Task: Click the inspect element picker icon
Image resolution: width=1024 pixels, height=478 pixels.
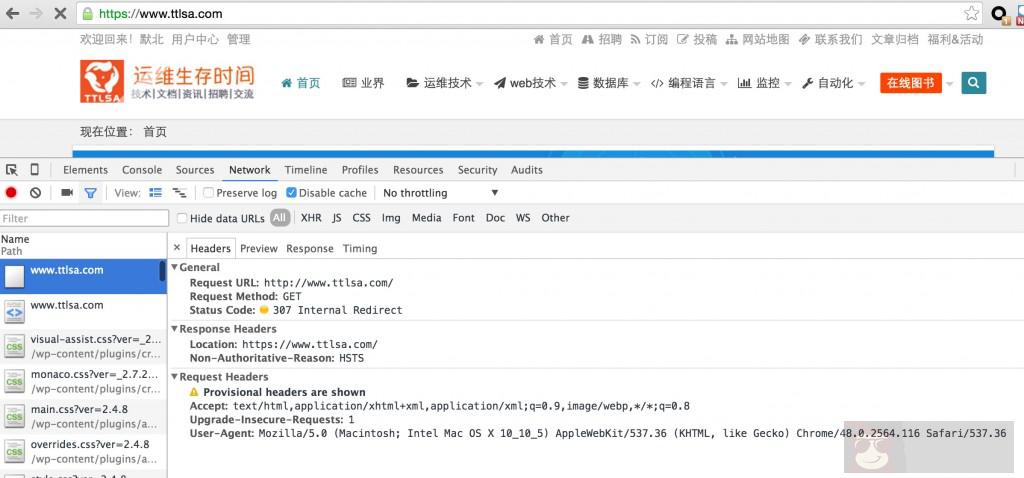Action: tap(12, 170)
